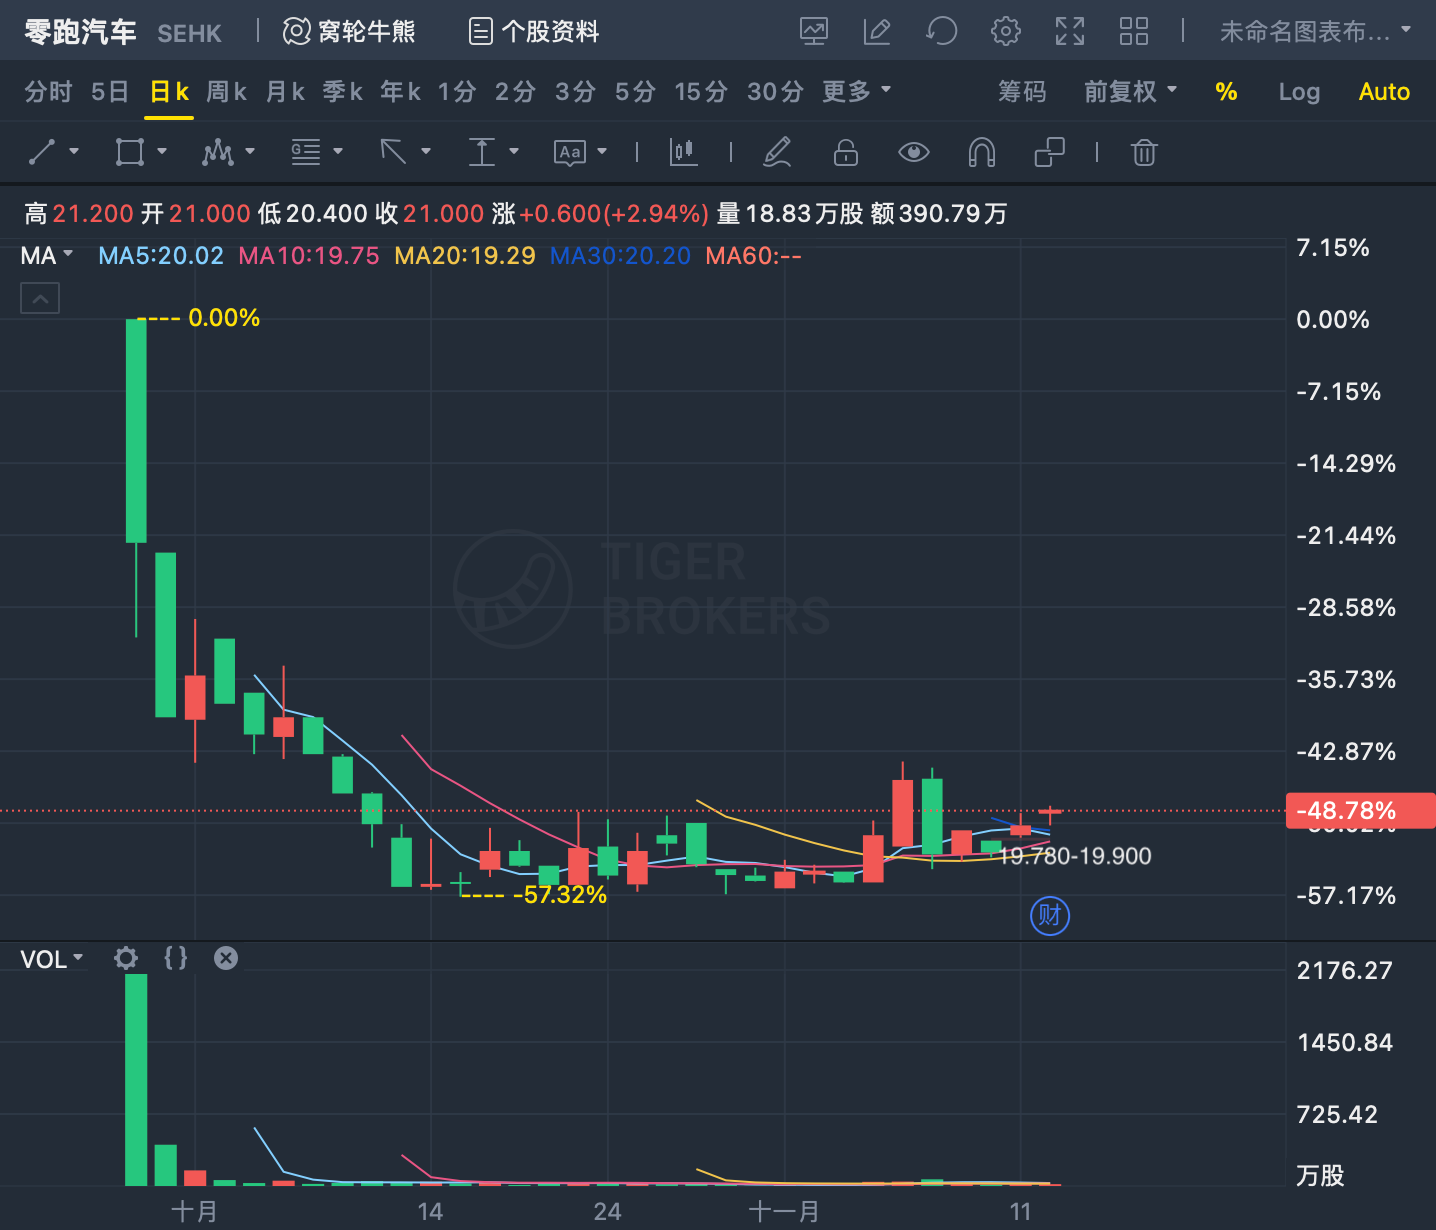Click the MA5:20.02 legend label
Screen dimensions: 1436x1230
click(161, 256)
